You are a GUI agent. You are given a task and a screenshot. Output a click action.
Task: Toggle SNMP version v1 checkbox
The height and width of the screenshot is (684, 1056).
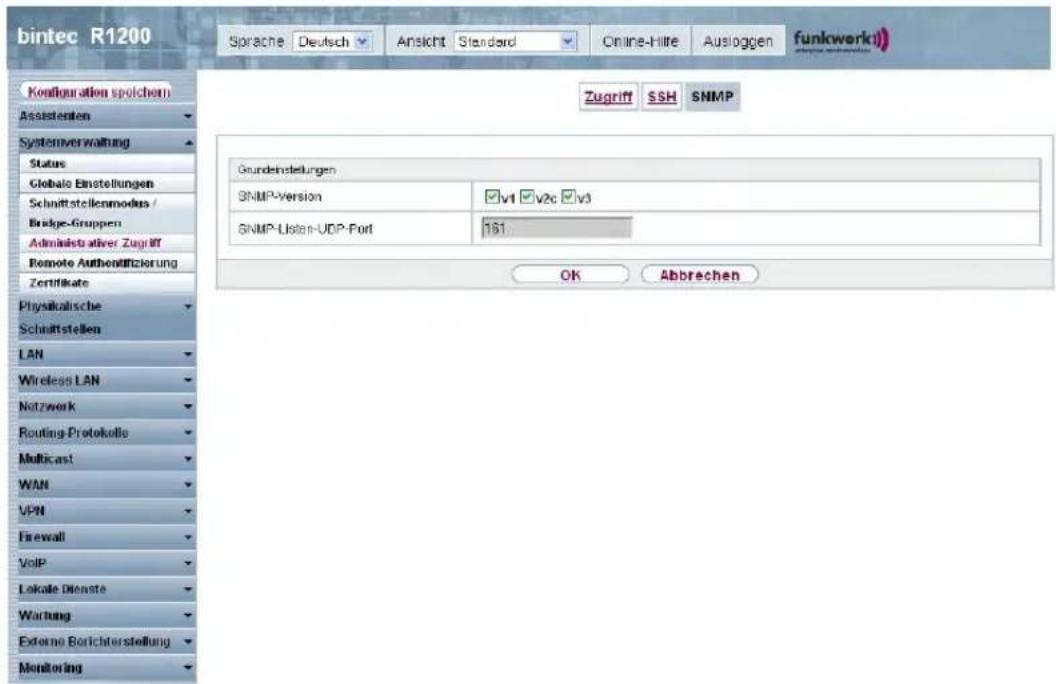click(x=492, y=197)
